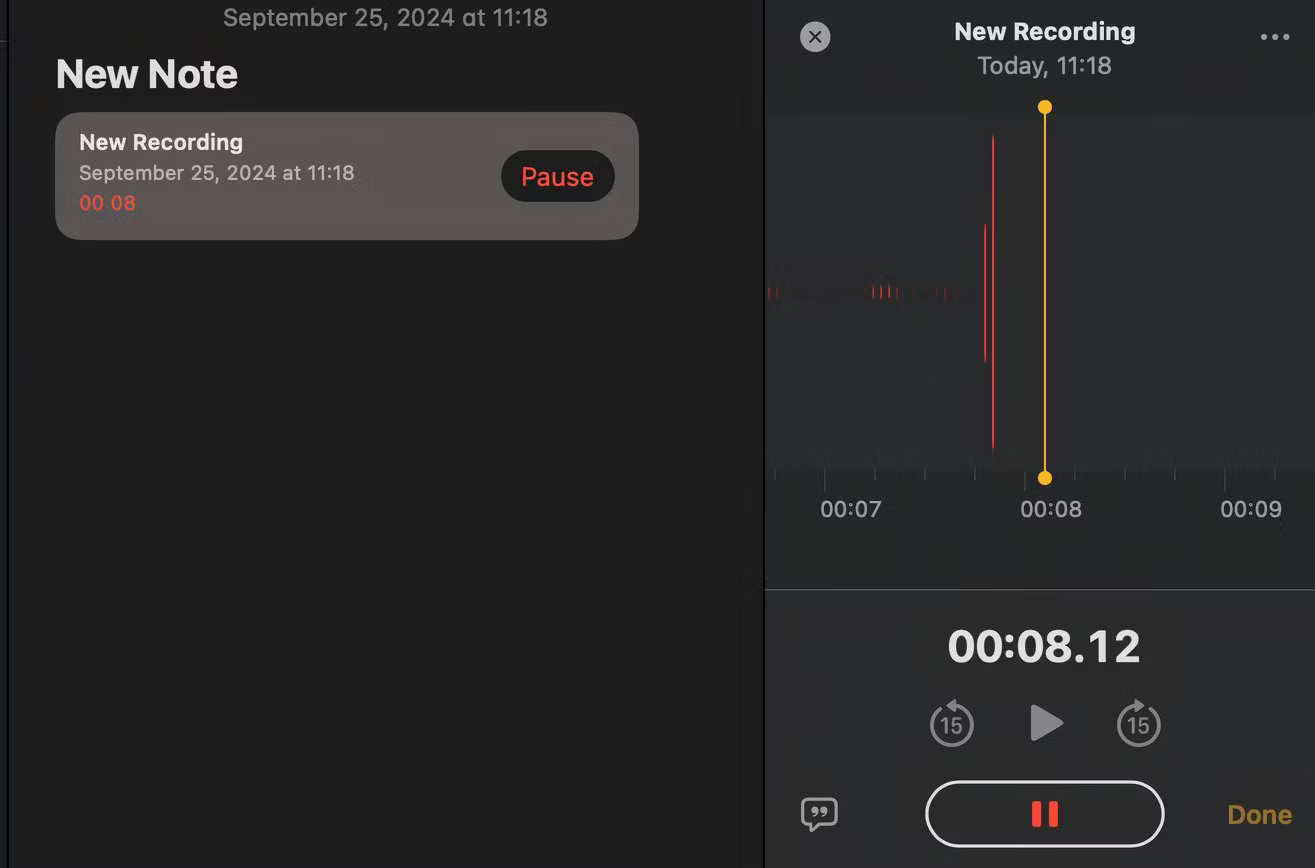Click the 00:07 mark on the timeline
The width and height of the screenshot is (1315, 868).
click(x=850, y=509)
